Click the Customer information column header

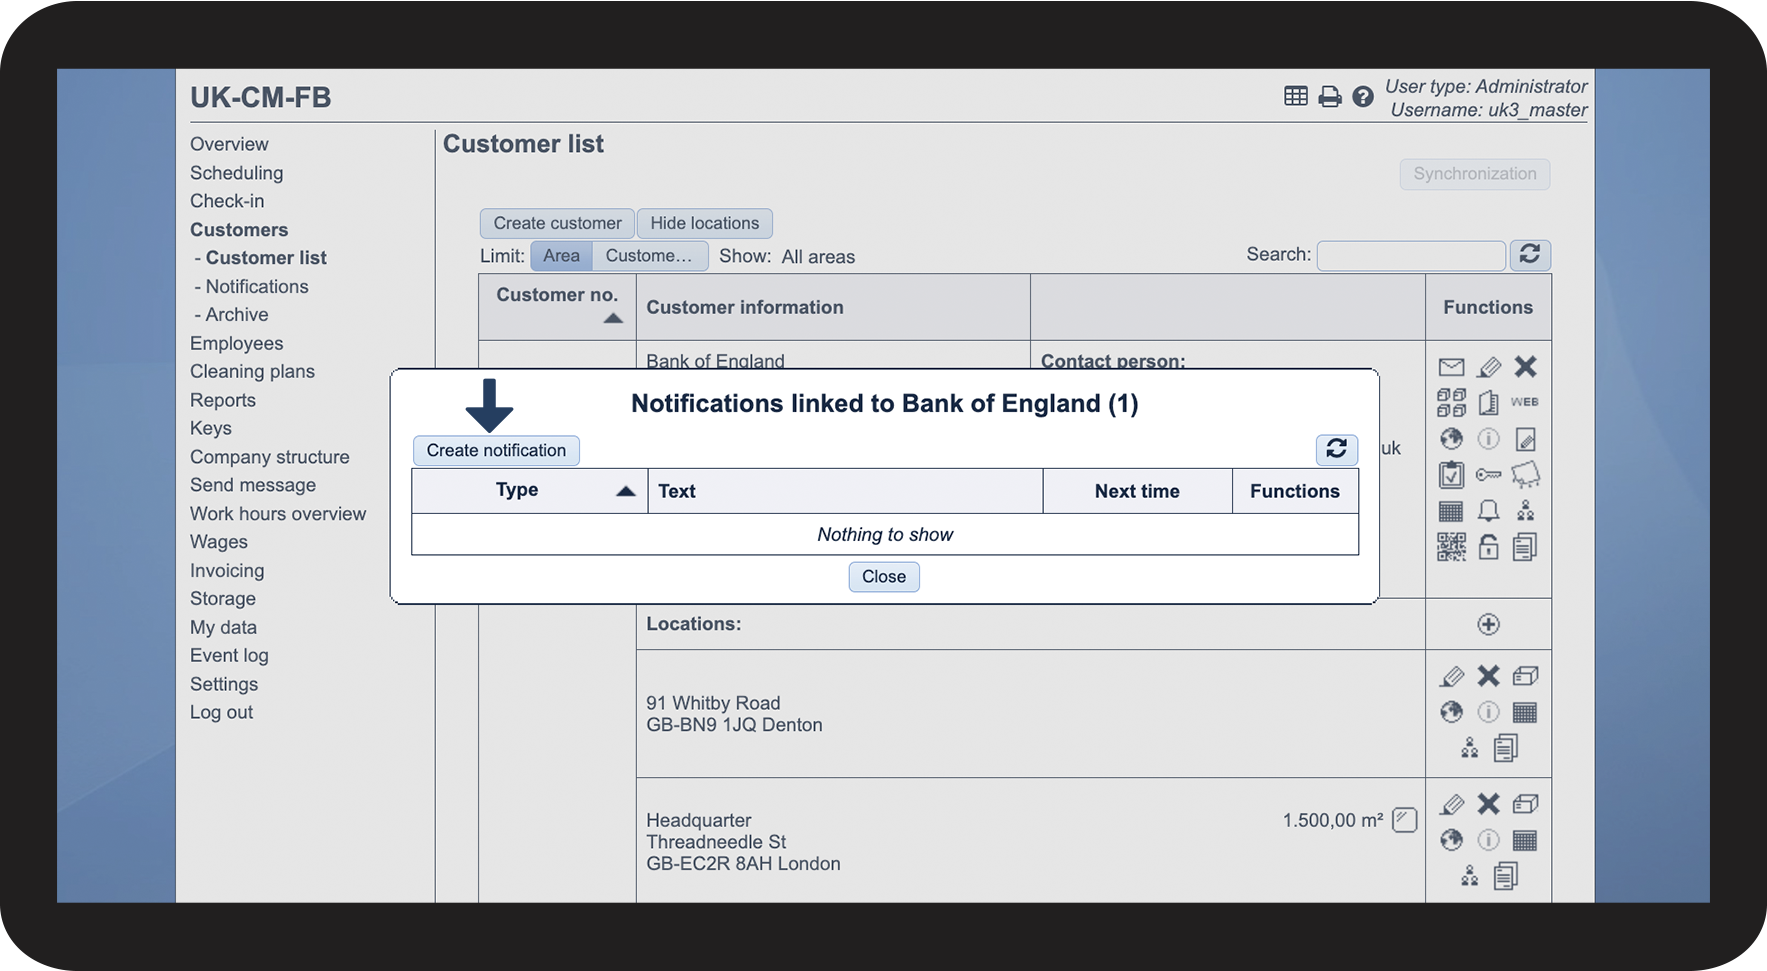tap(833, 307)
